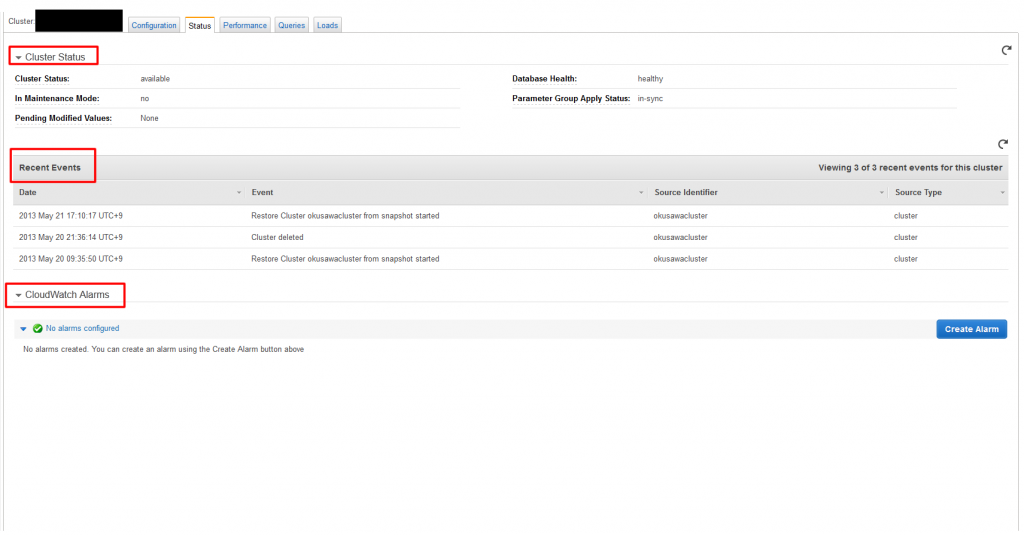Switch to the Performance tab
The width and height of the screenshot is (1024, 535).
pyautogui.click(x=245, y=25)
